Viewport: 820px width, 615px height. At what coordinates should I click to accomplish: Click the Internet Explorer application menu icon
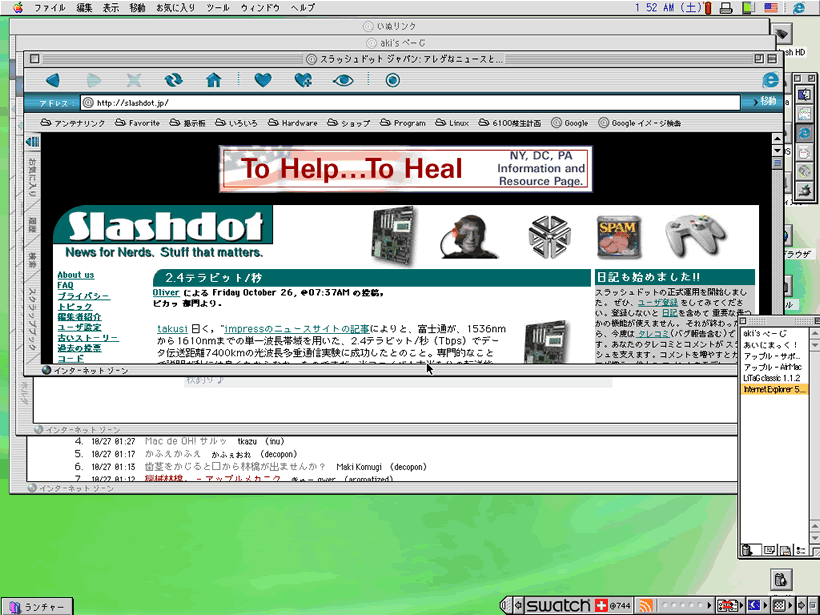pos(799,7)
